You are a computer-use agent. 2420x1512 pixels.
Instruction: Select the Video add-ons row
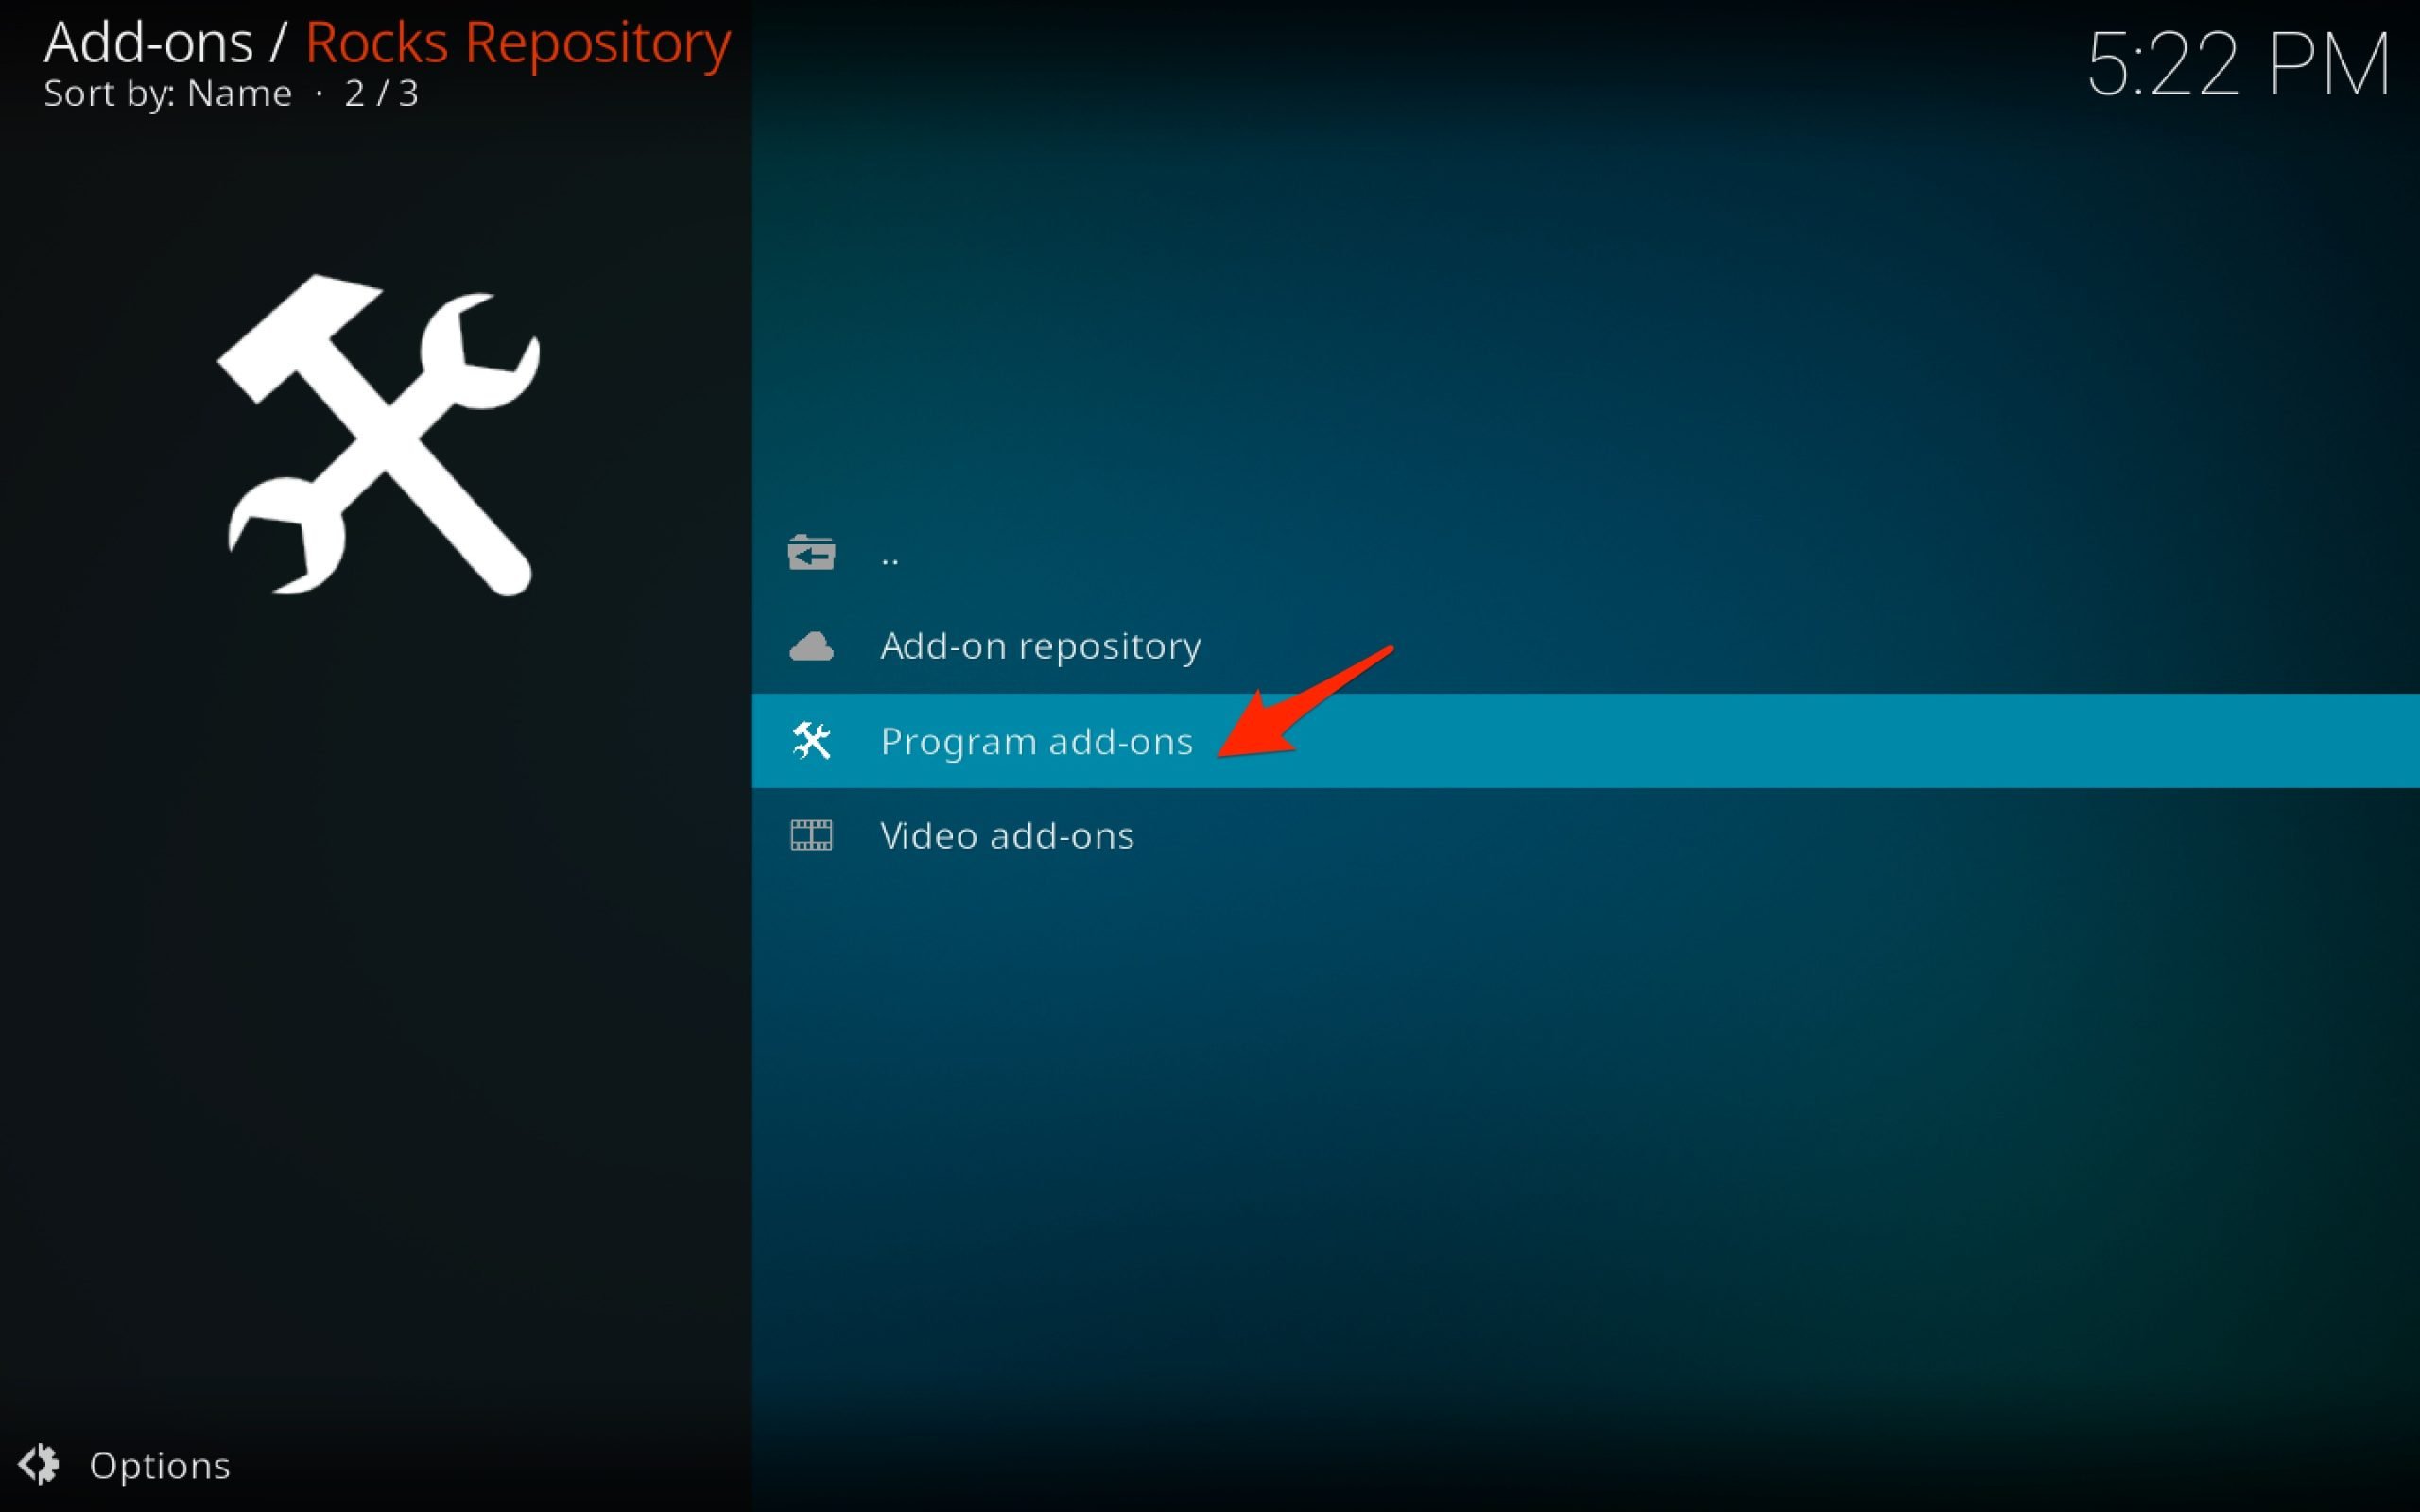[x=1007, y=835]
